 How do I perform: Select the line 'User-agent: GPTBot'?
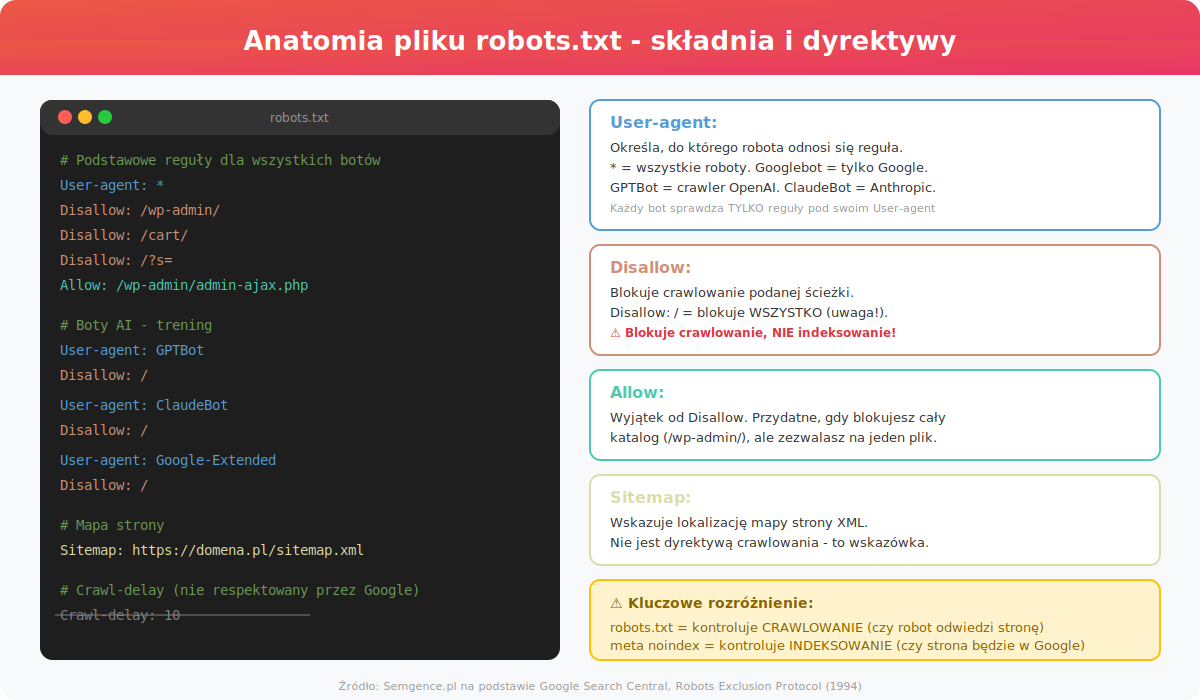(x=132, y=350)
